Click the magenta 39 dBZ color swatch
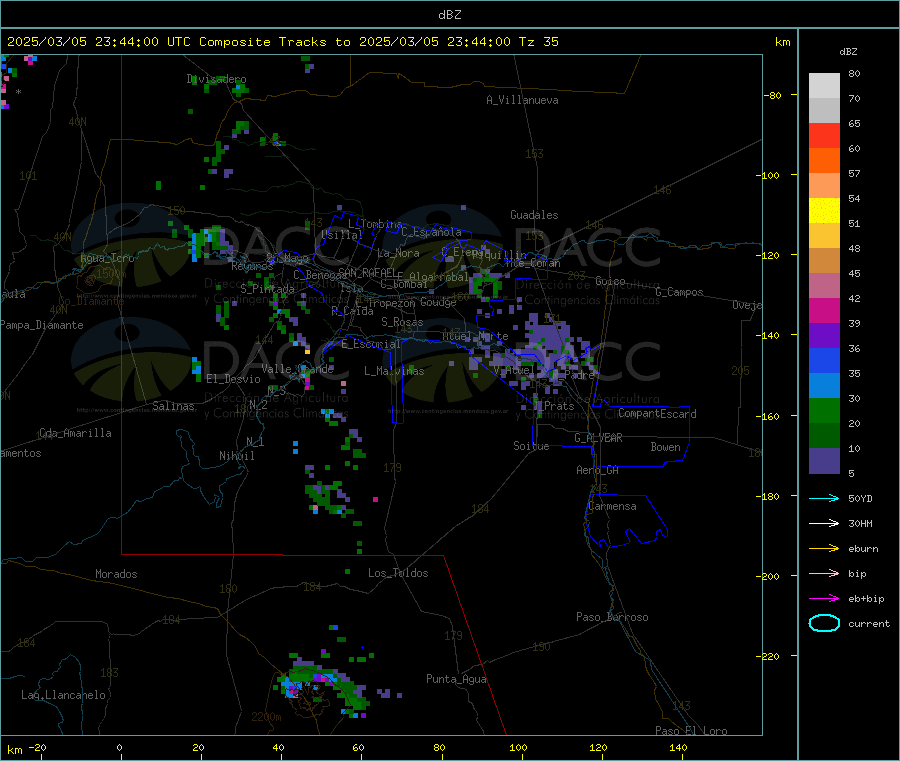Viewport: 900px width, 761px height. (x=824, y=310)
